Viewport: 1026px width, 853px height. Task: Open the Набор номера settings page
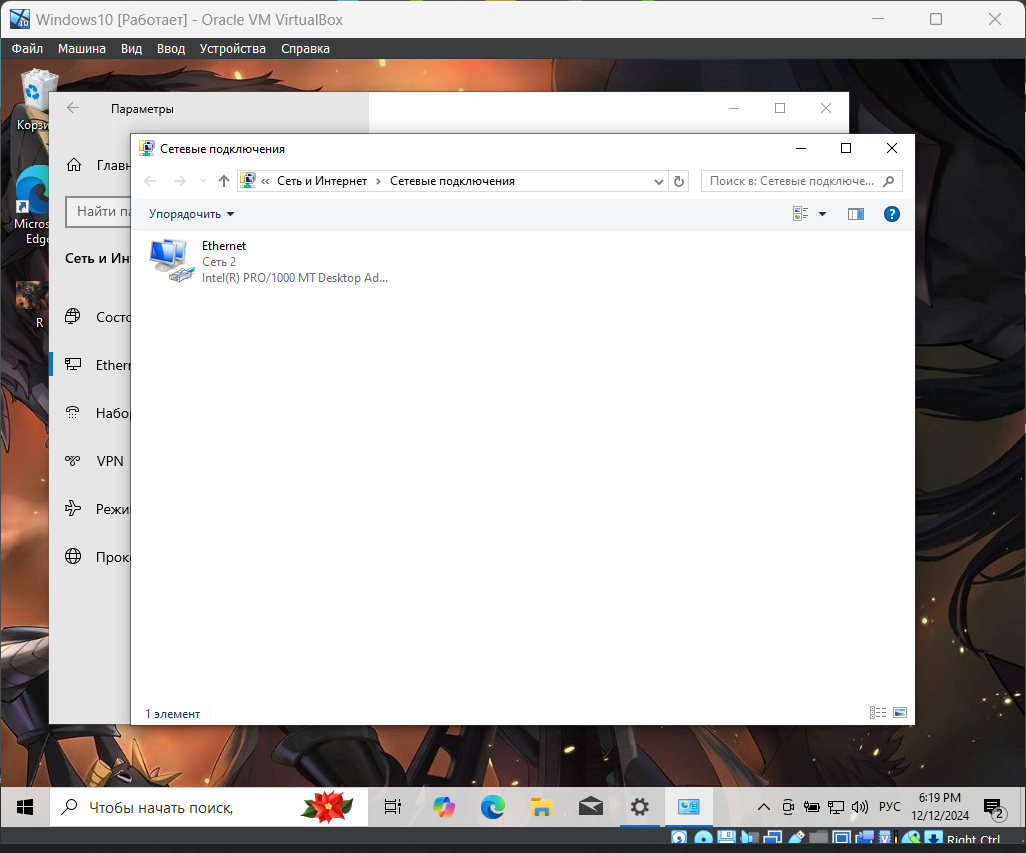pos(90,413)
